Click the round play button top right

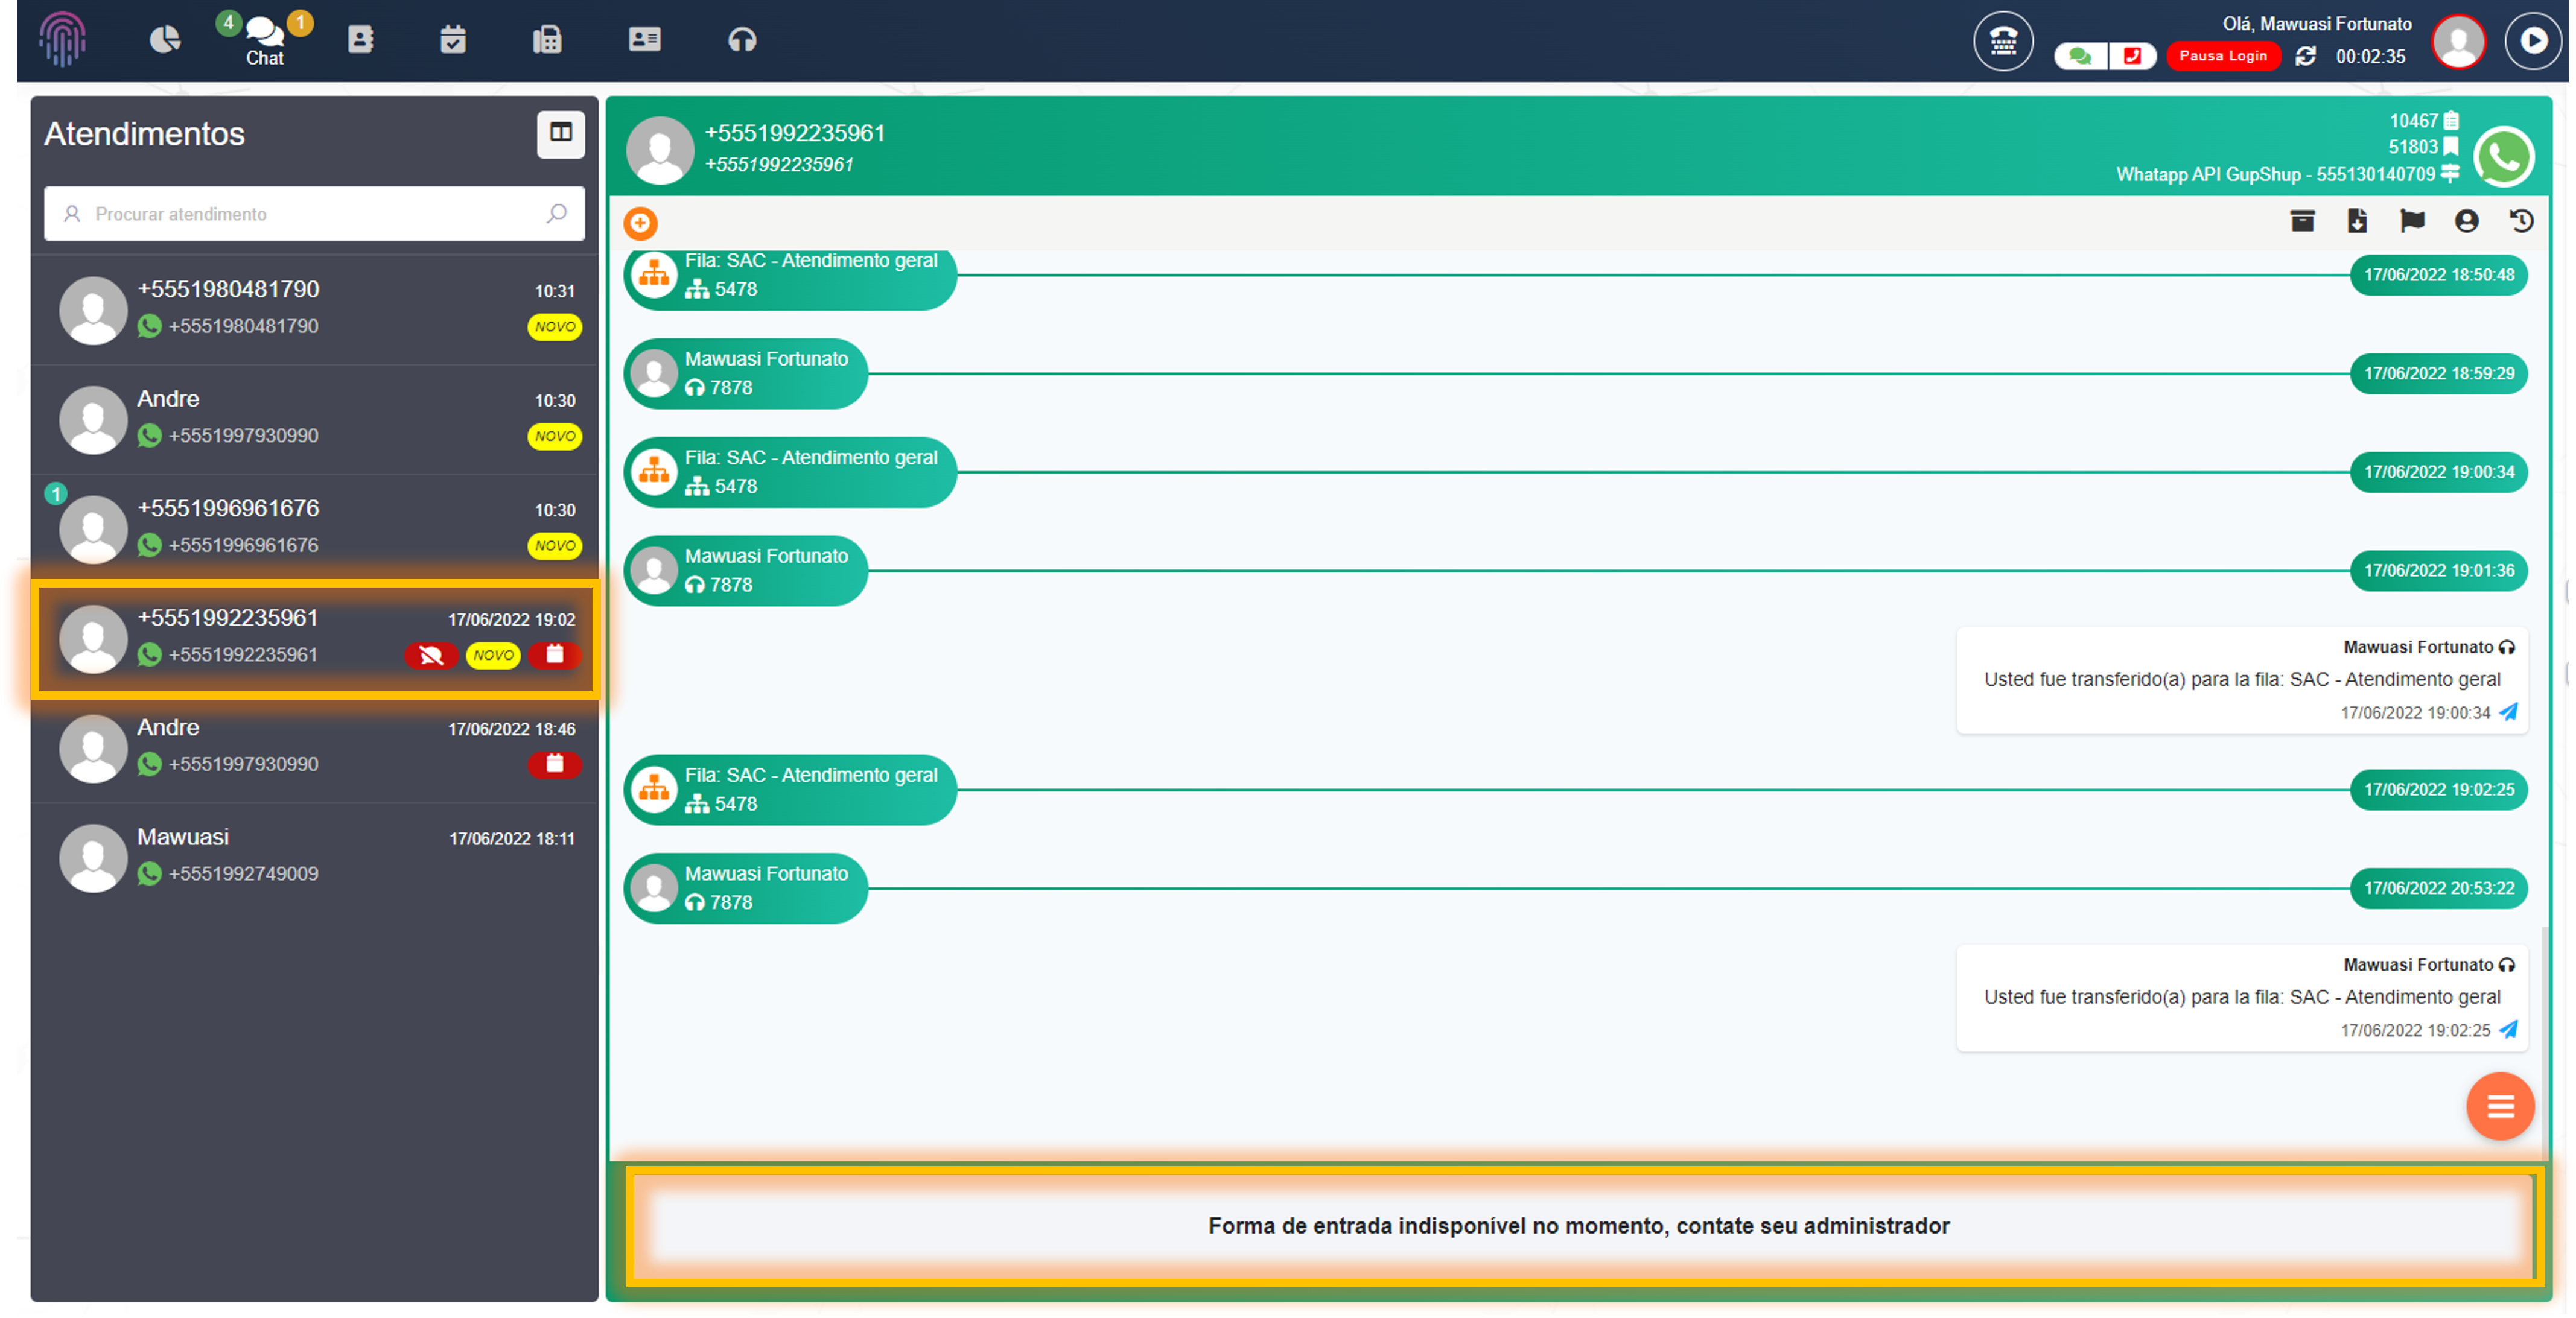(x=2534, y=41)
